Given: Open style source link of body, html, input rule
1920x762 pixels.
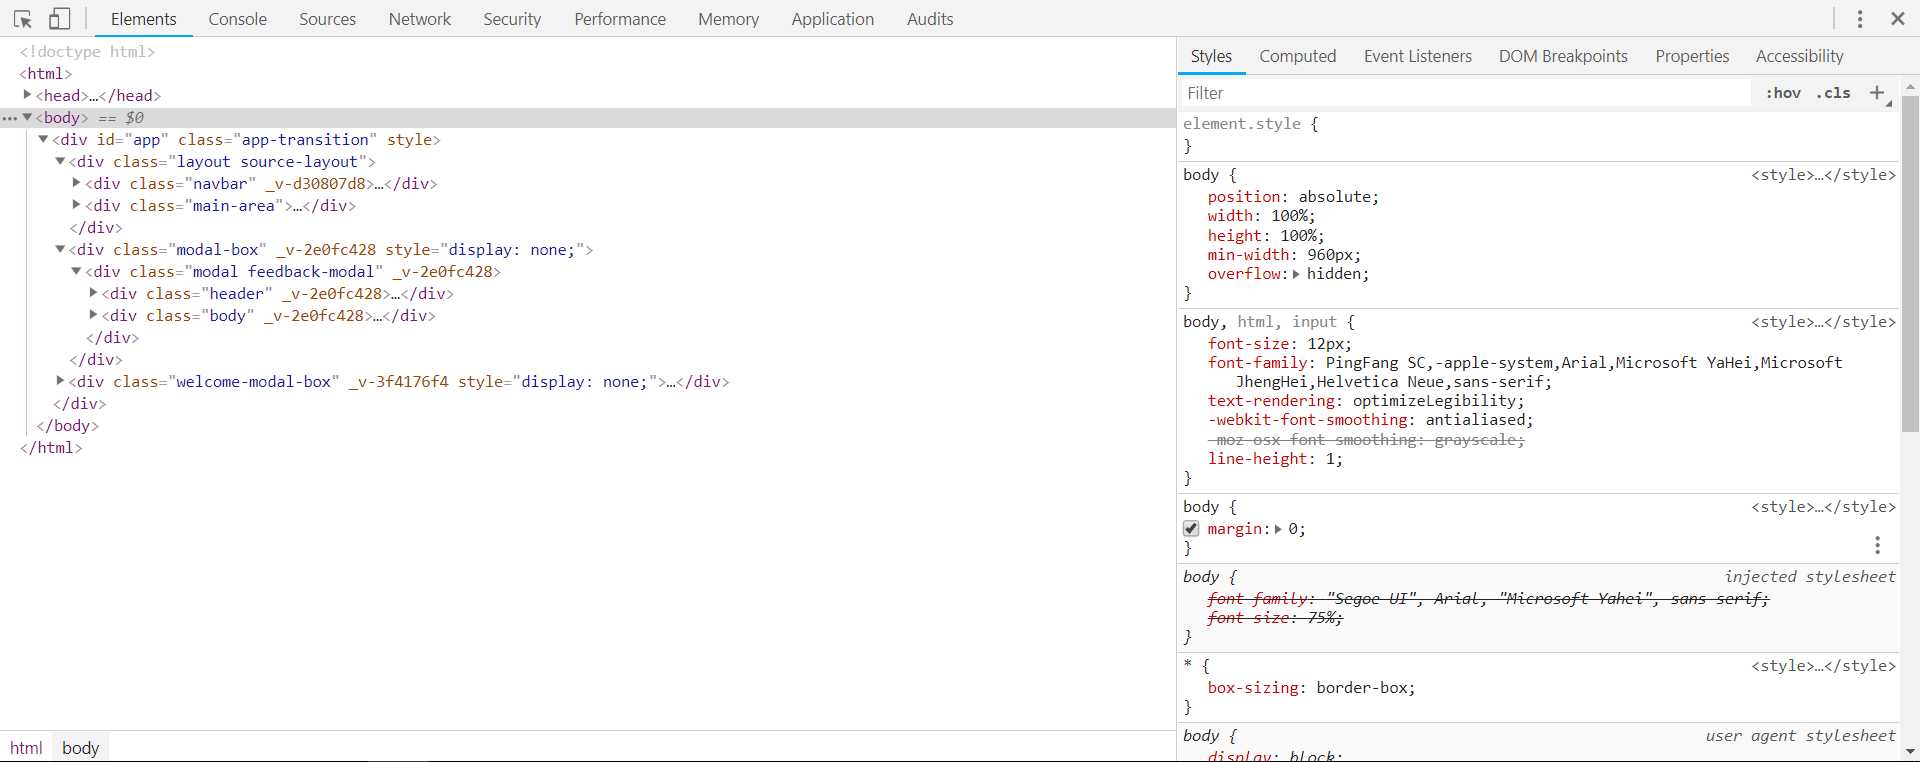Looking at the screenshot, I should coord(1823,322).
